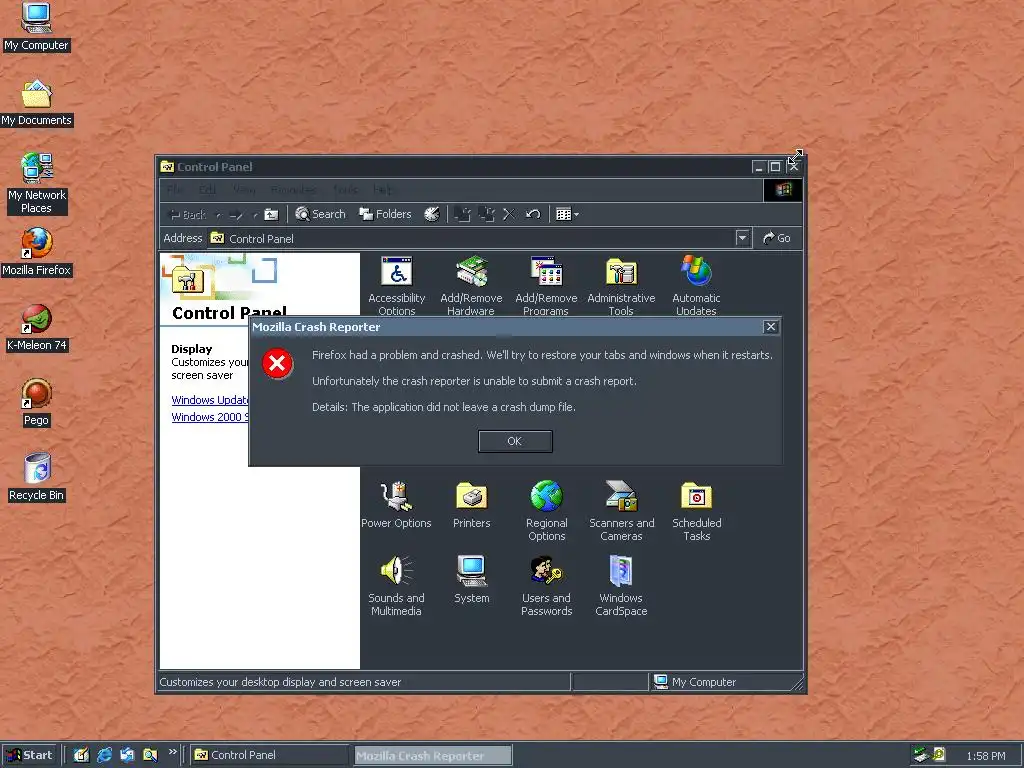Open the Accessibility Options applet
The image size is (1024, 768).
[396, 285]
